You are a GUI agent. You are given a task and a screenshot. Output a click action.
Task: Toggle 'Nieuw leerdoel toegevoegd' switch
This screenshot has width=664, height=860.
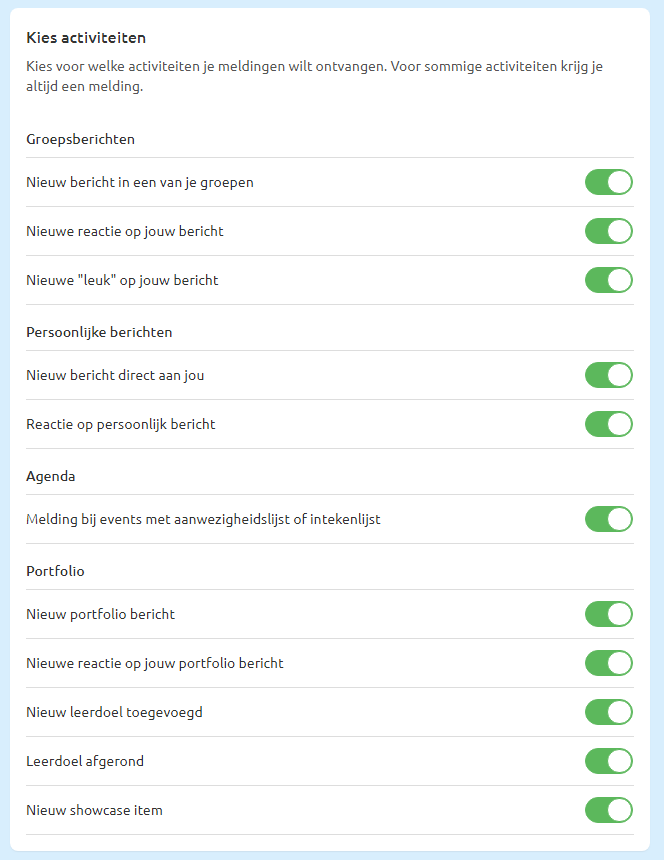point(609,712)
